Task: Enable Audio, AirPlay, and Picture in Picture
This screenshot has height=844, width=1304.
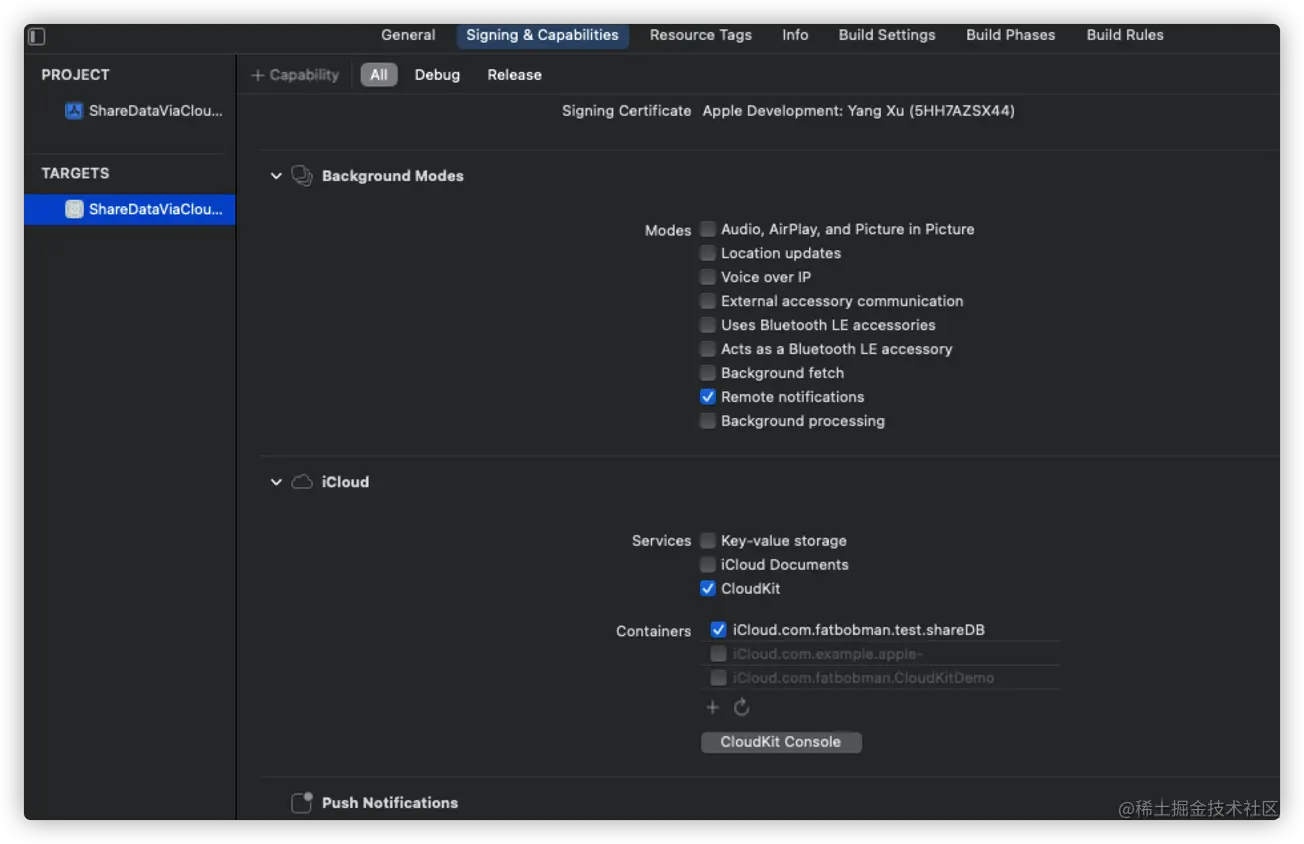Action: [x=708, y=229]
